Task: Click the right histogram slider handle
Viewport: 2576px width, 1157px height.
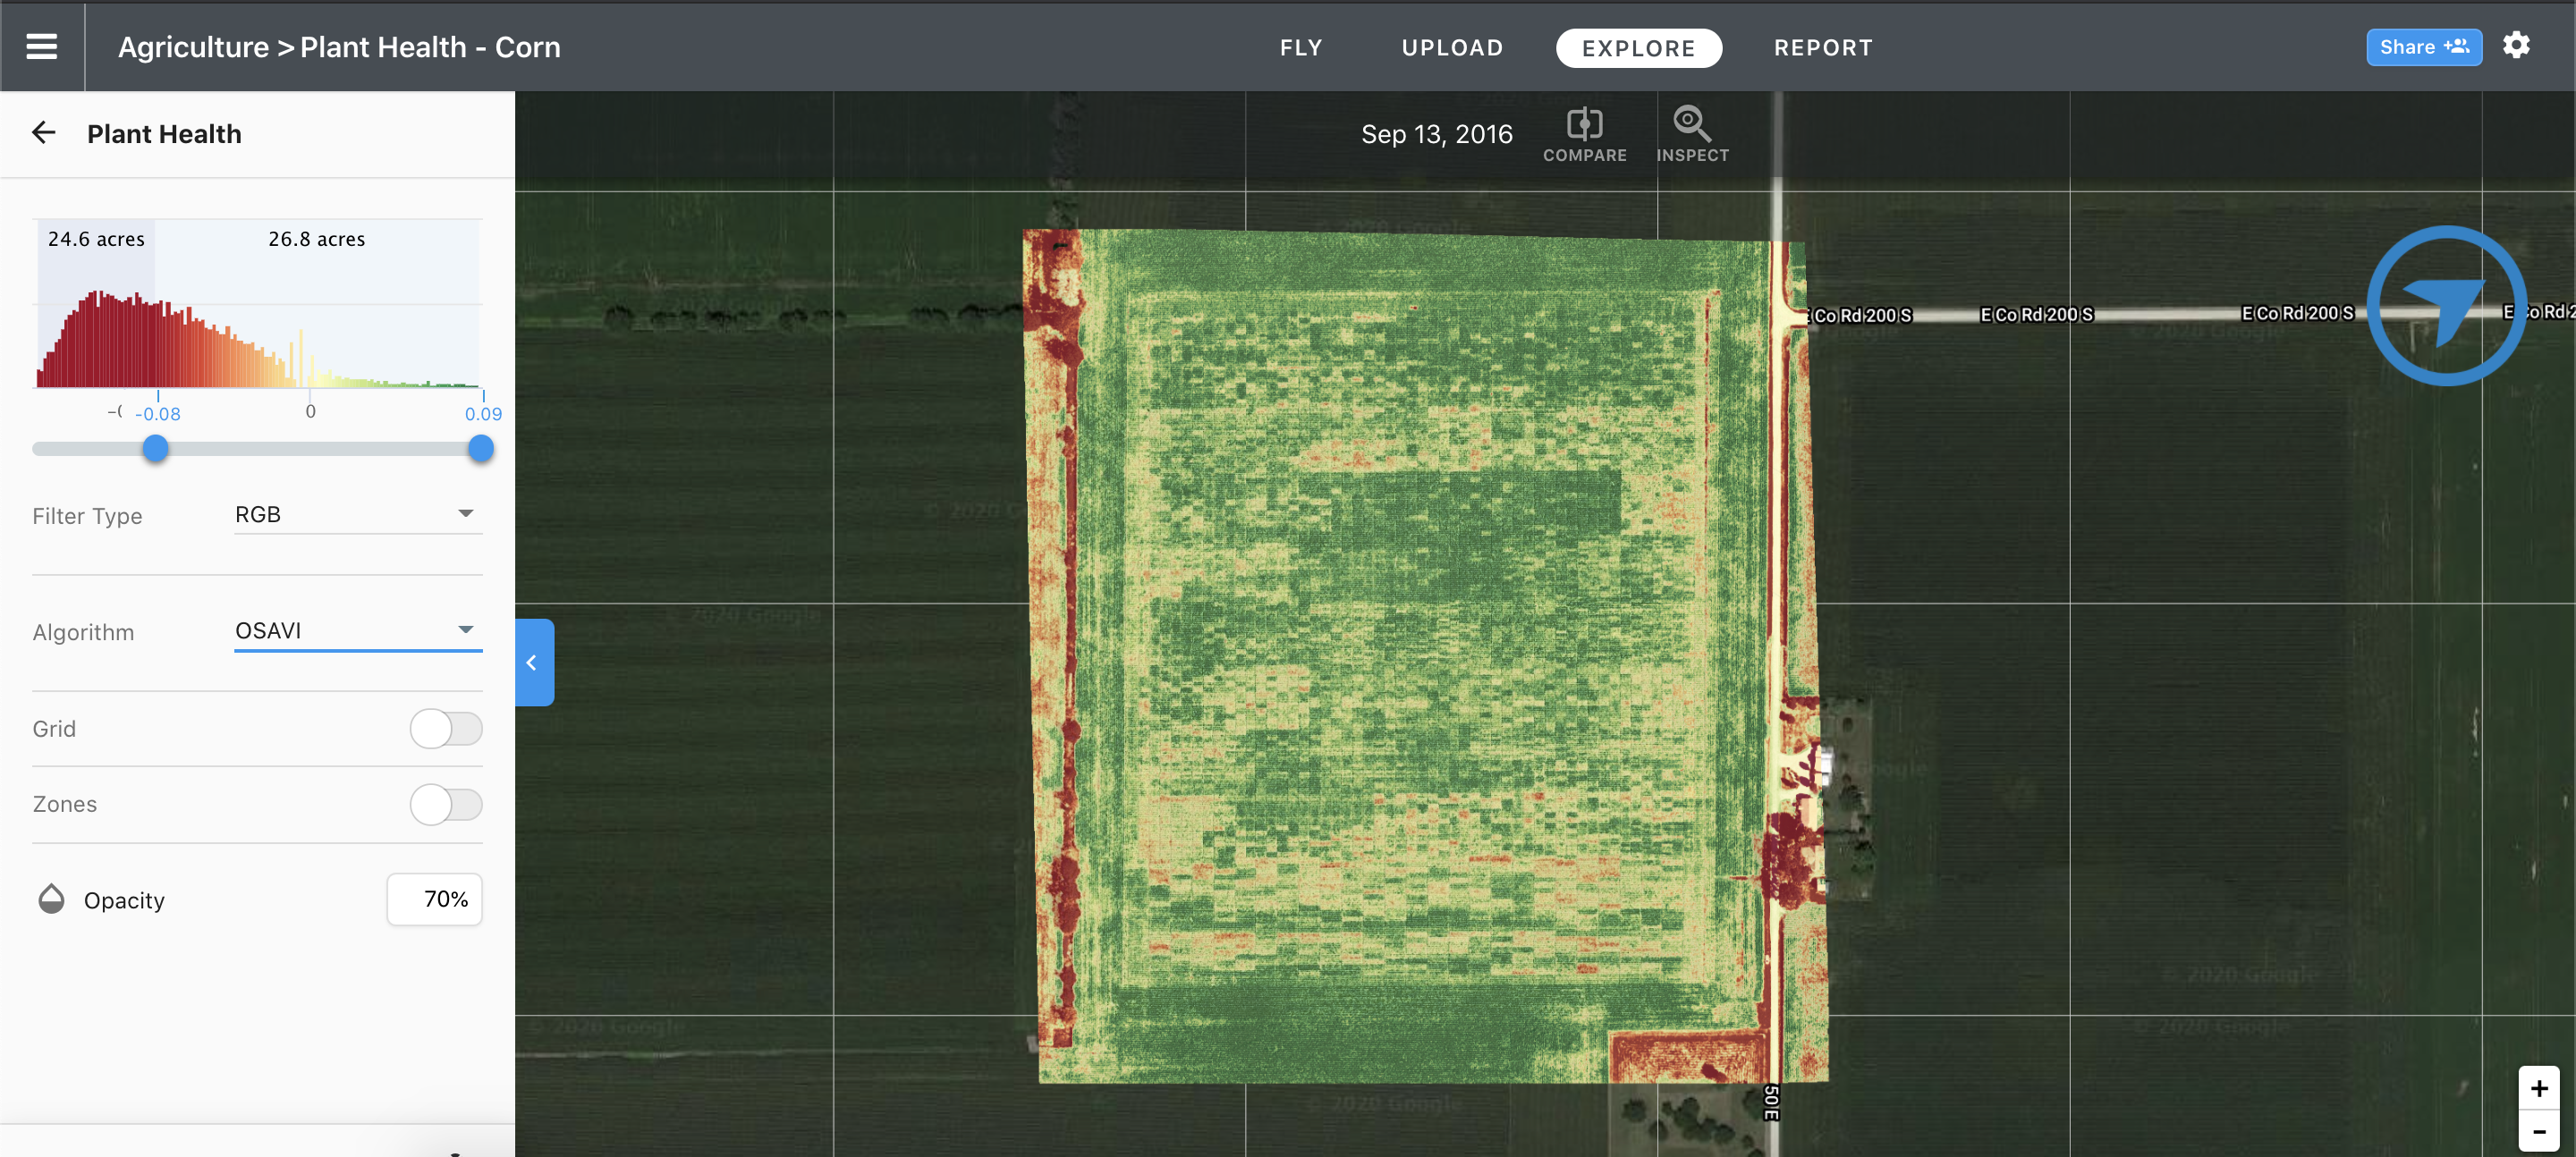Action: click(481, 448)
